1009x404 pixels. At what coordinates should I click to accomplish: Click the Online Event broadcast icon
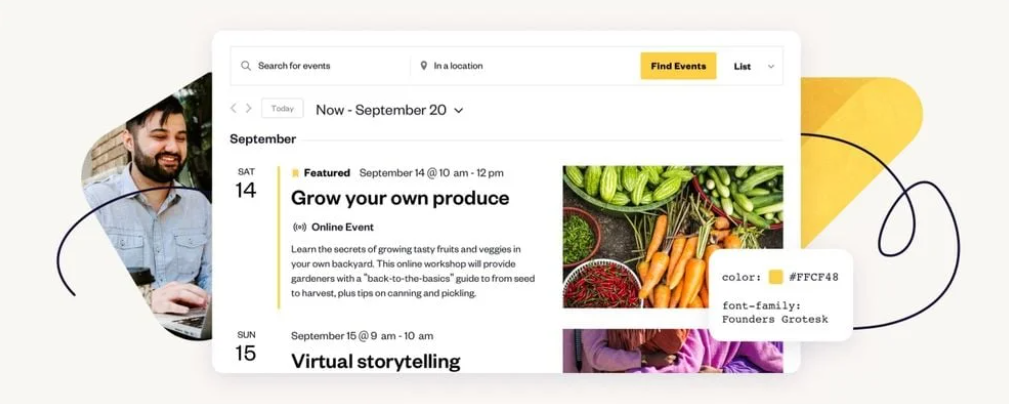(299, 227)
